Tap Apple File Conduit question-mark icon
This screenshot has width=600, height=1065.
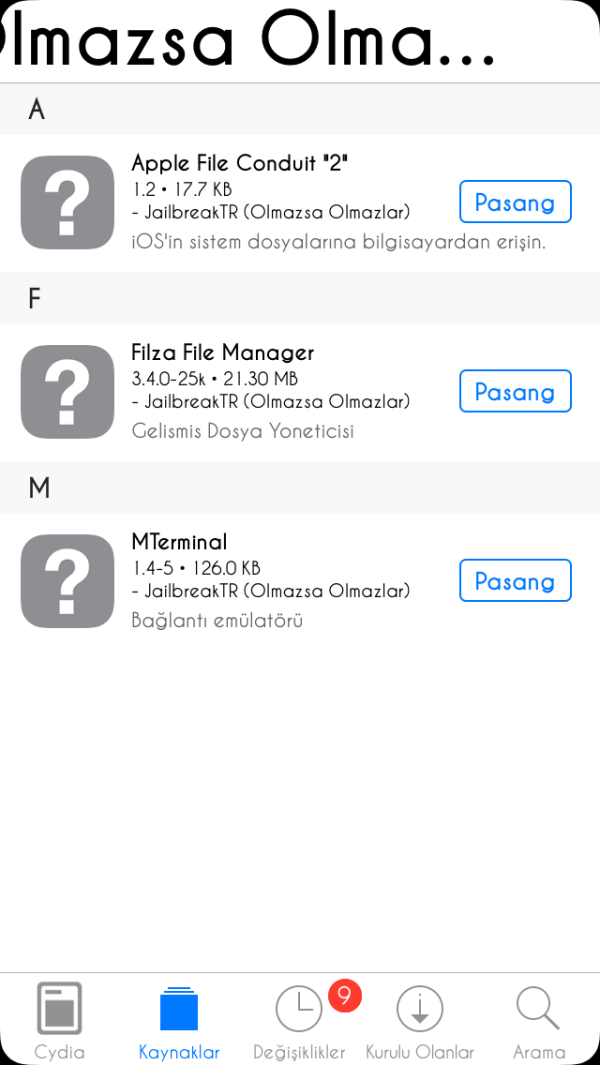(x=68, y=202)
